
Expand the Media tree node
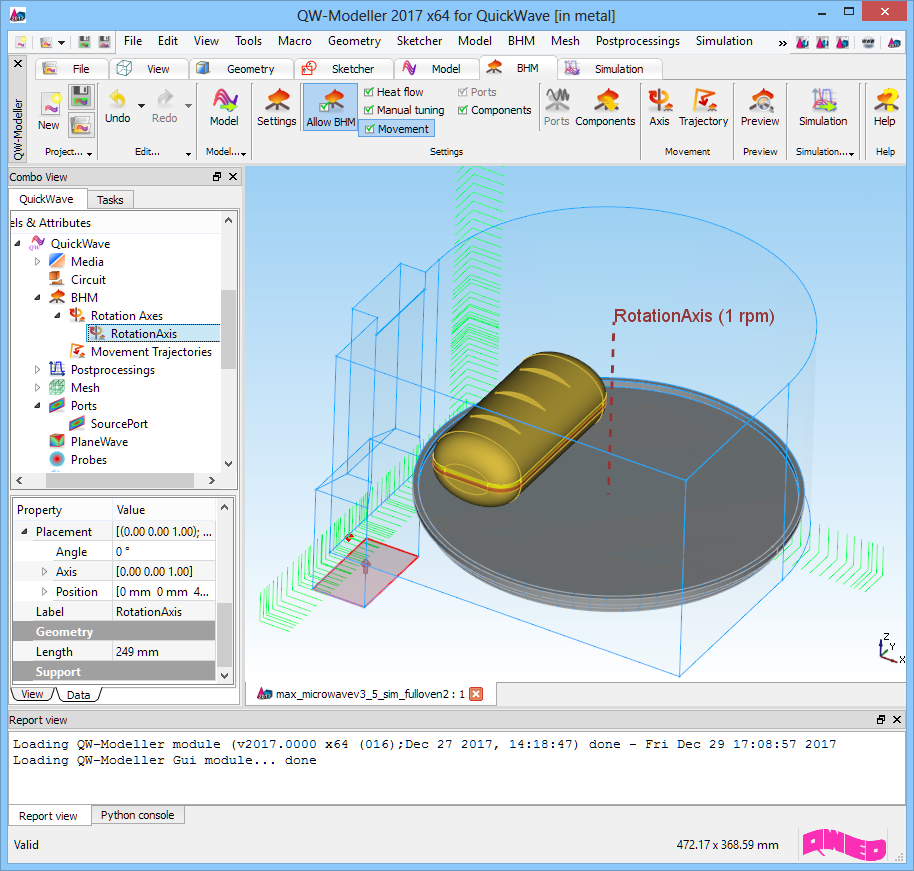[38, 262]
